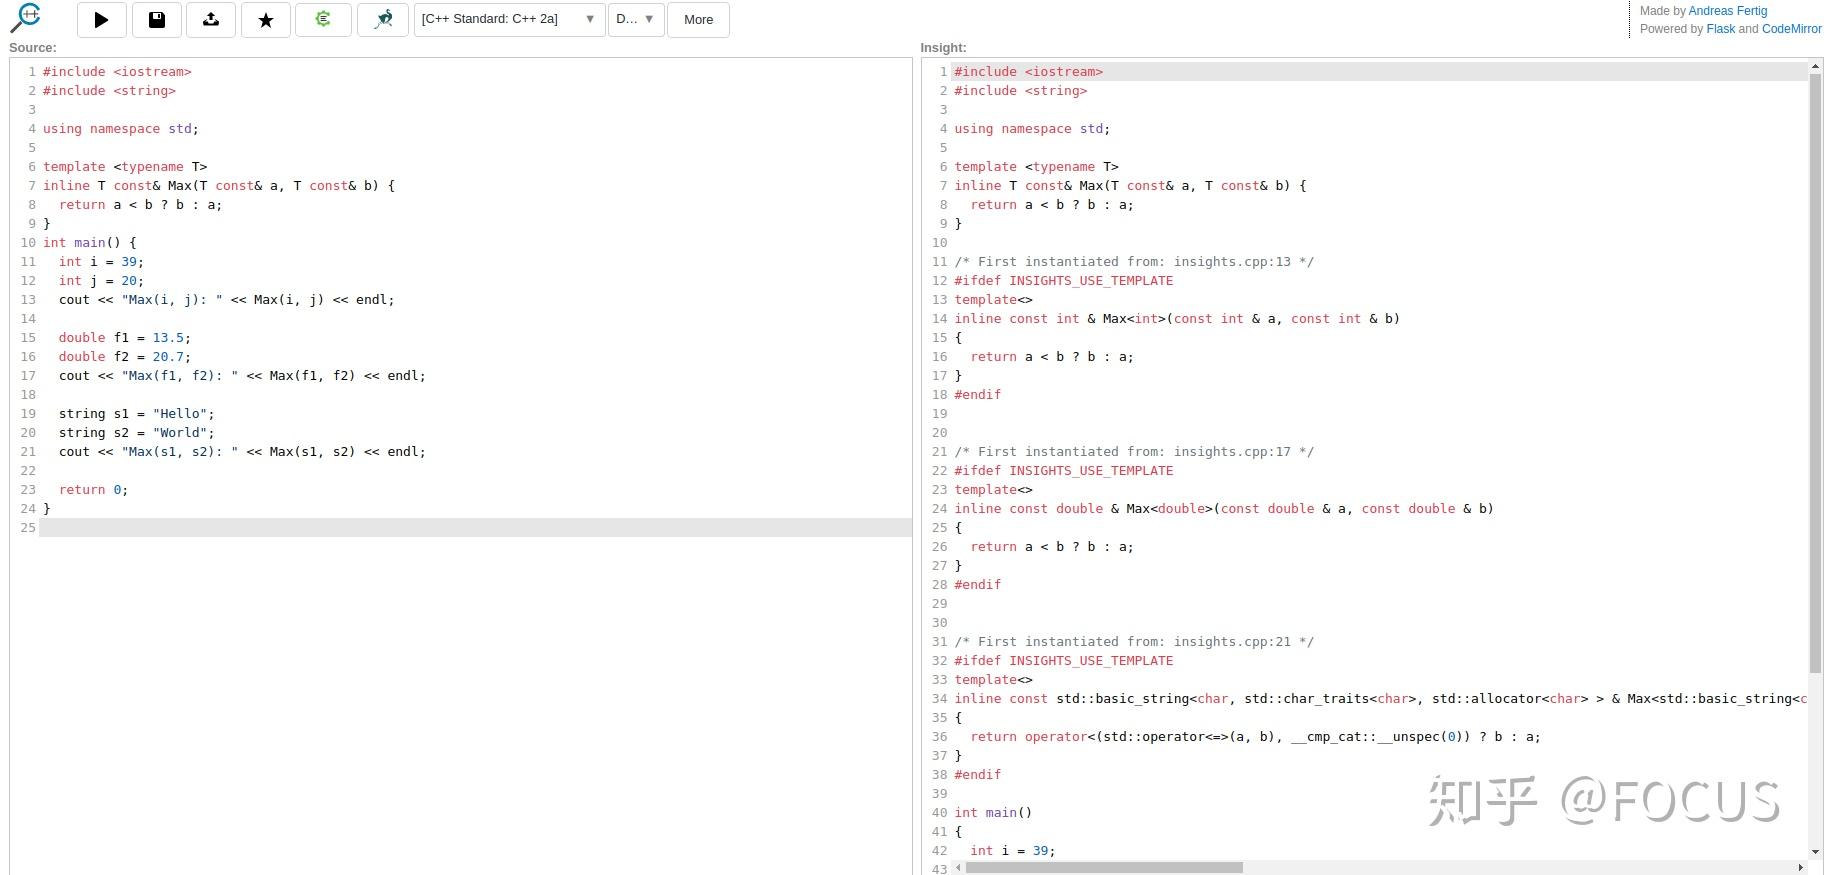Screen dimensions: 1827x875
Task: Click the star toolbar icon
Action: (266, 19)
